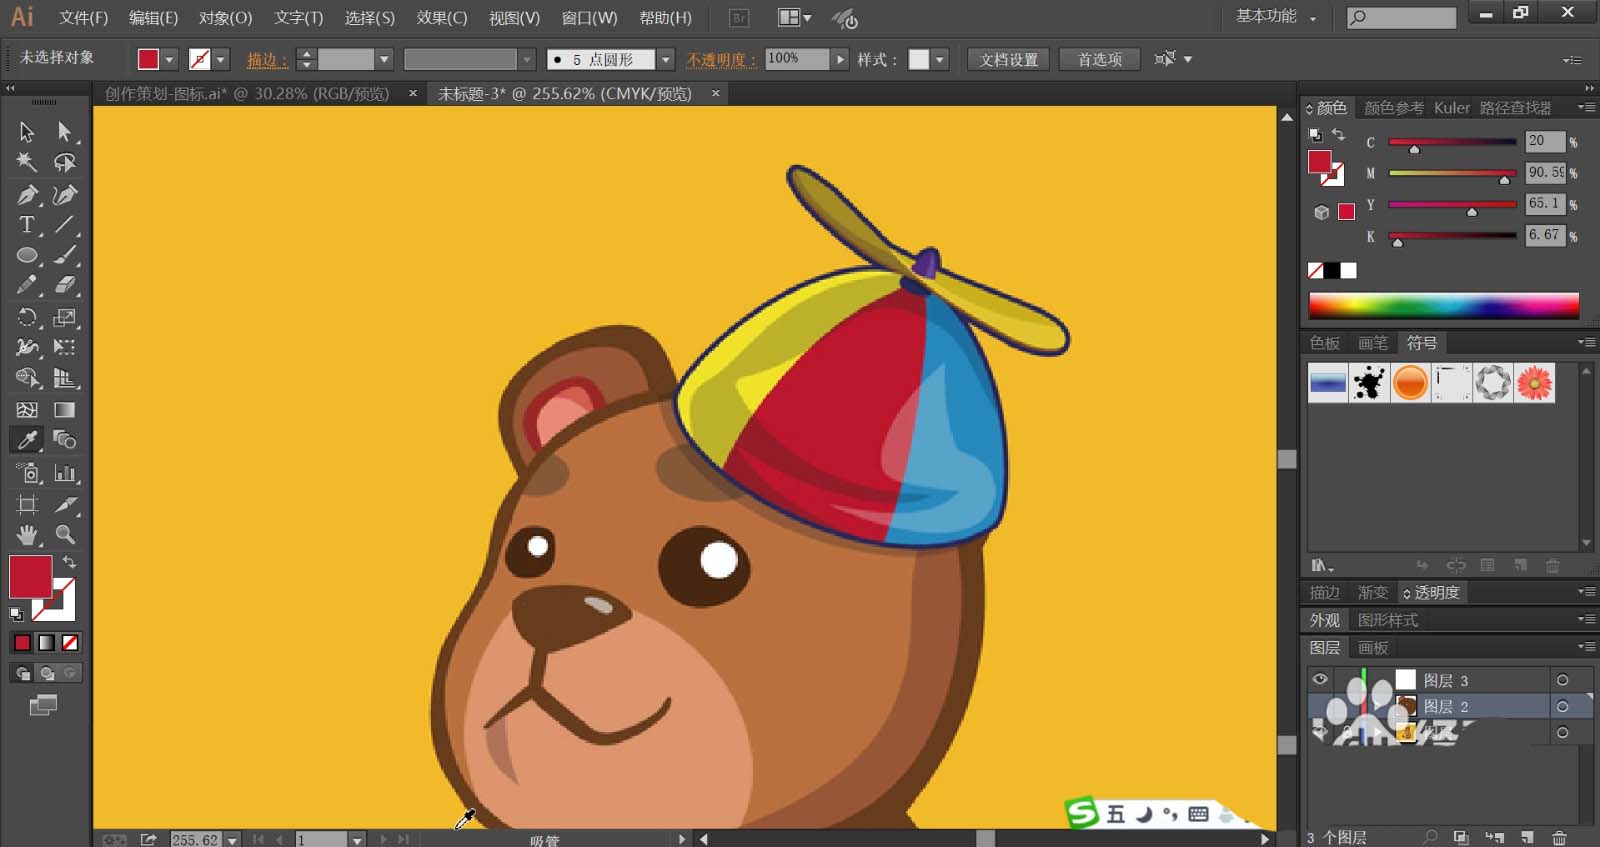Screen dimensions: 1600x847
Task: Select the Selection tool arrow
Action: 27,131
